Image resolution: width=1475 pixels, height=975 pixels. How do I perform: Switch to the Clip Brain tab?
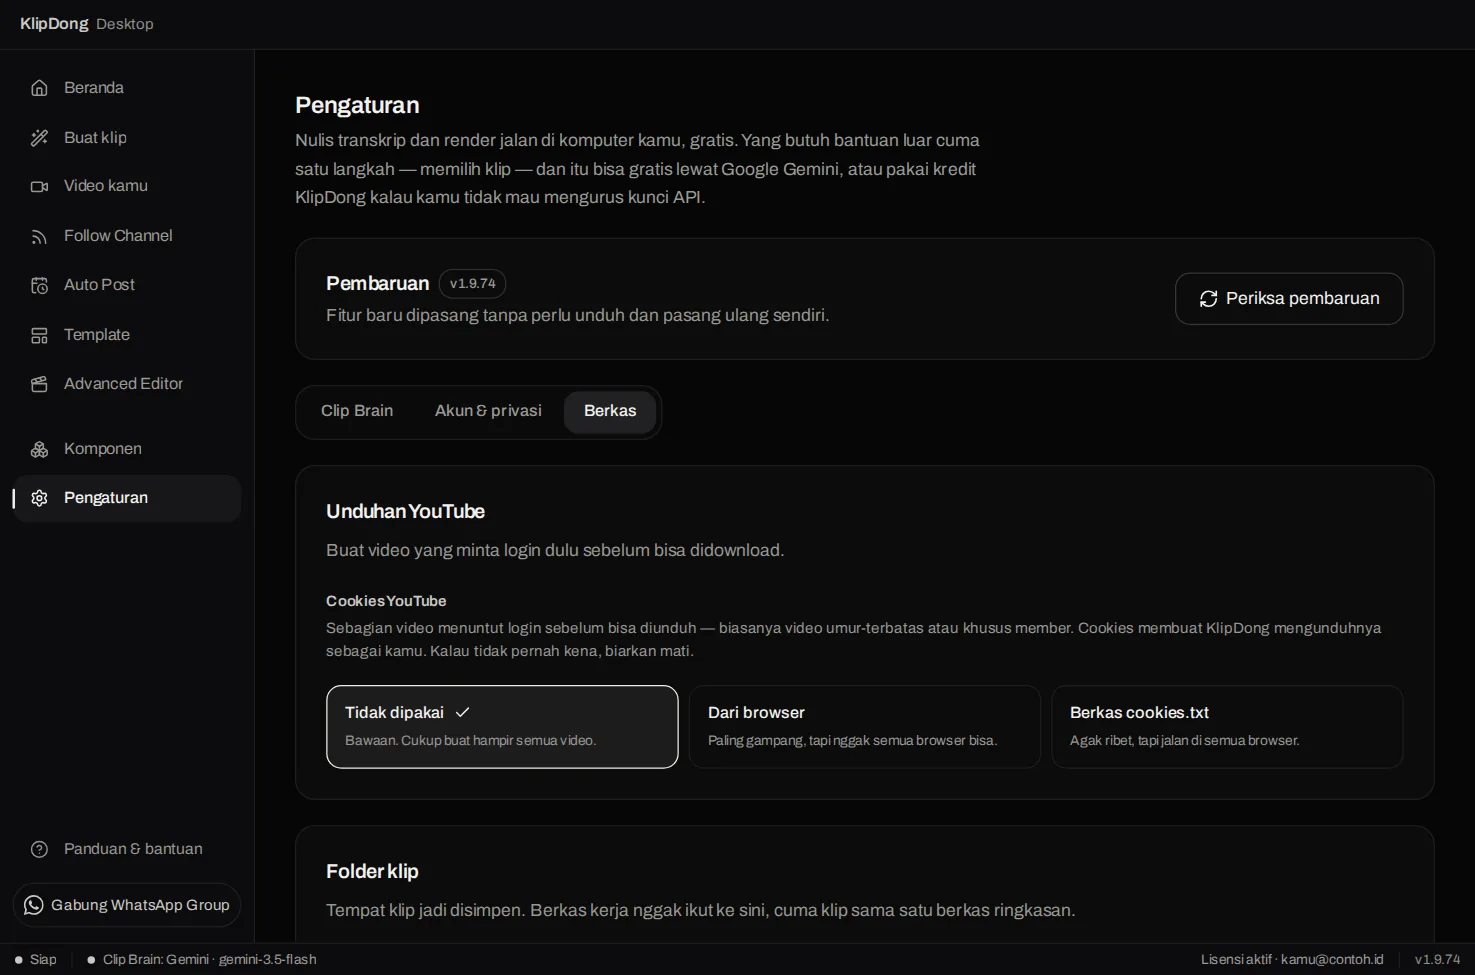[357, 411]
